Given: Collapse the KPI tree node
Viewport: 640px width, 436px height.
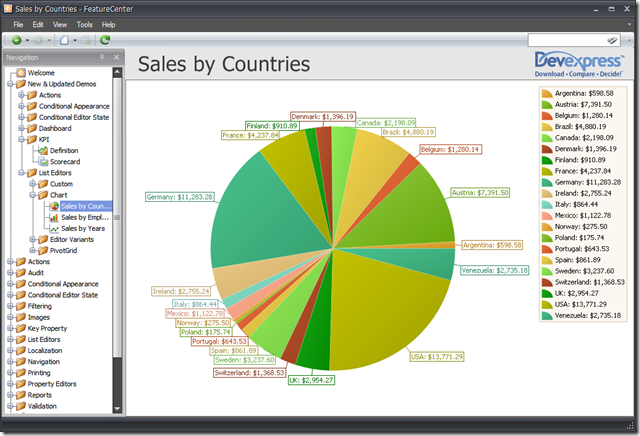Looking at the screenshot, I should 21,139.
